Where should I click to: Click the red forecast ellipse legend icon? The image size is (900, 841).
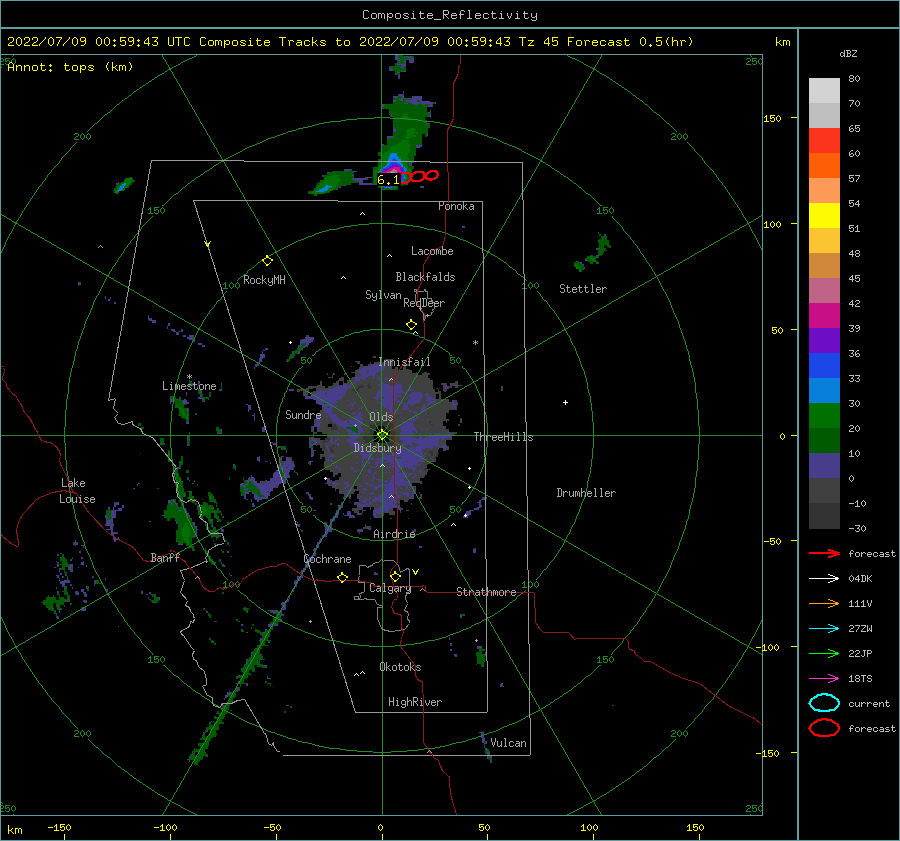824,728
